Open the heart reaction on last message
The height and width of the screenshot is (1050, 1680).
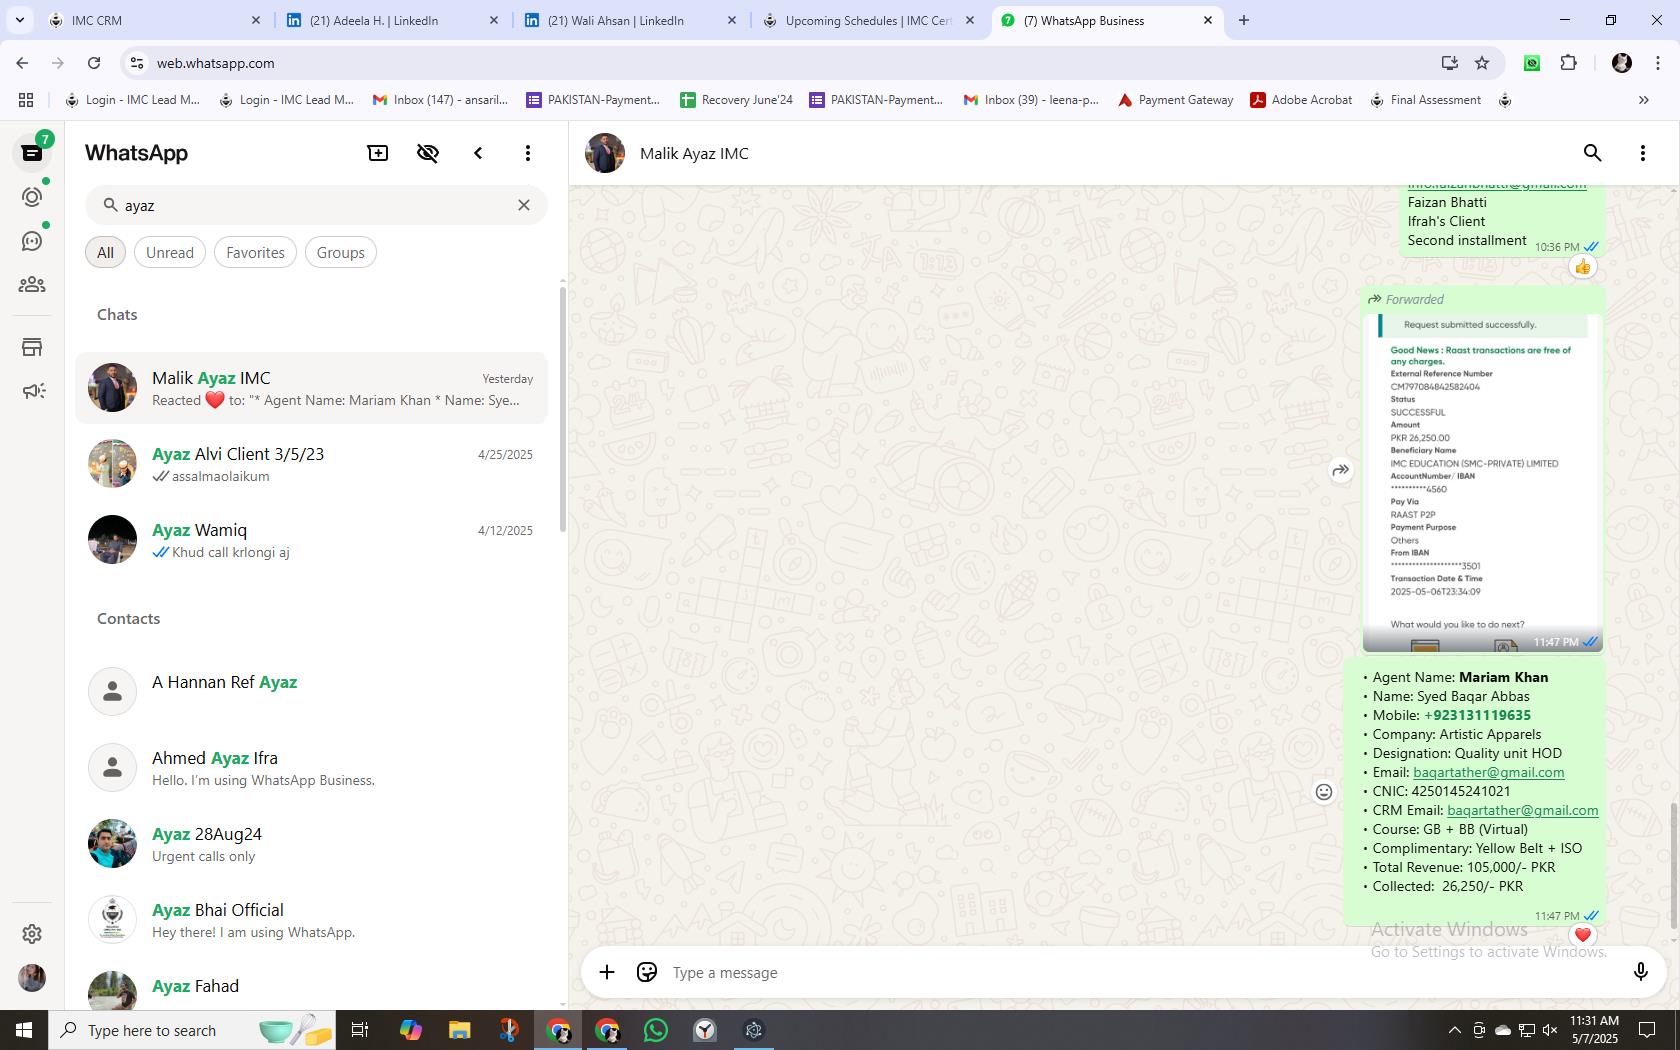pos(1582,935)
